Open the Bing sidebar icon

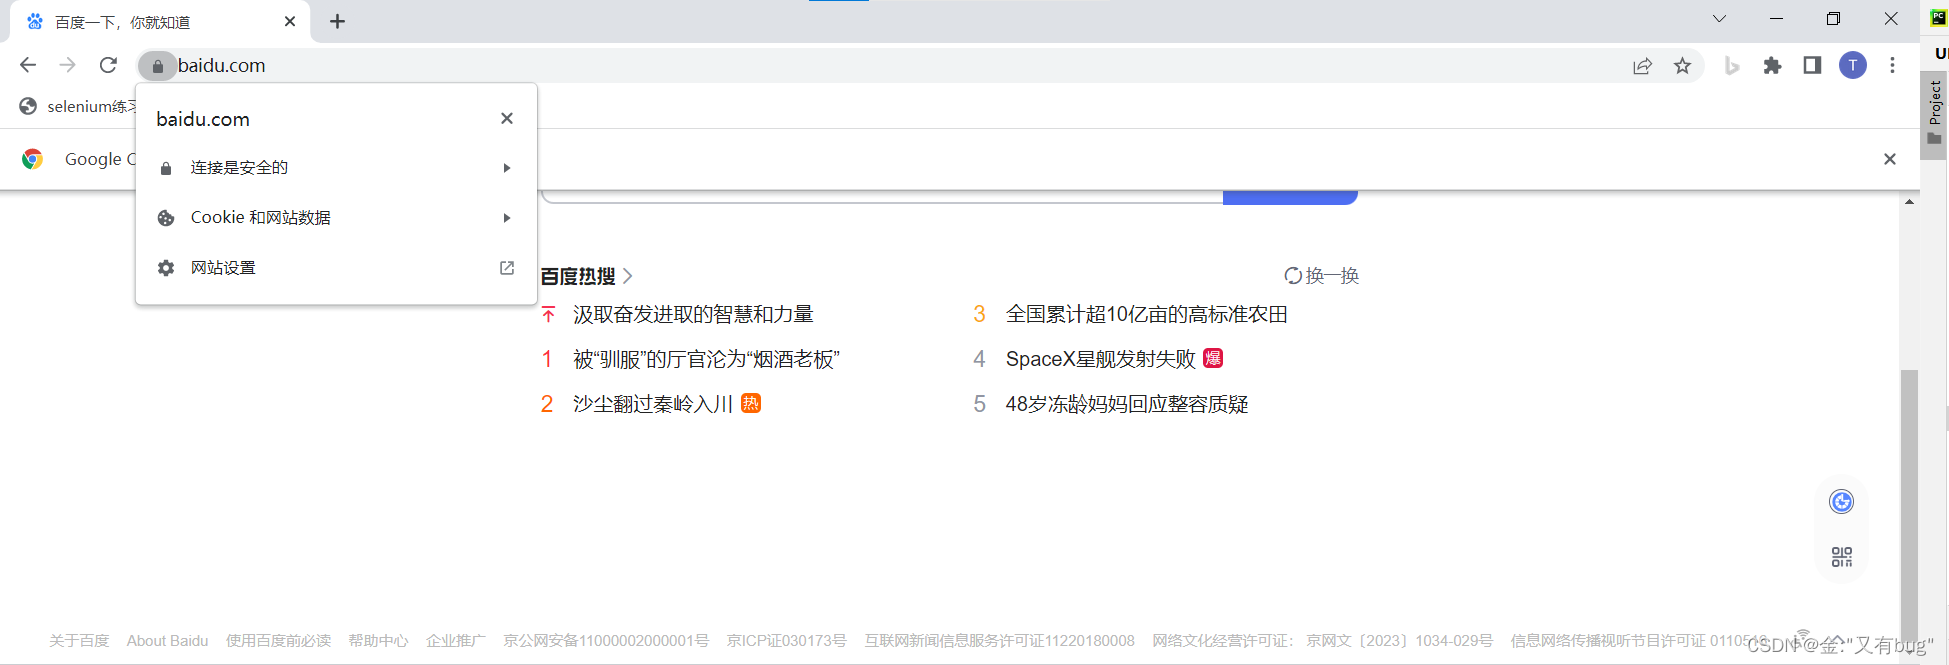tap(1732, 66)
